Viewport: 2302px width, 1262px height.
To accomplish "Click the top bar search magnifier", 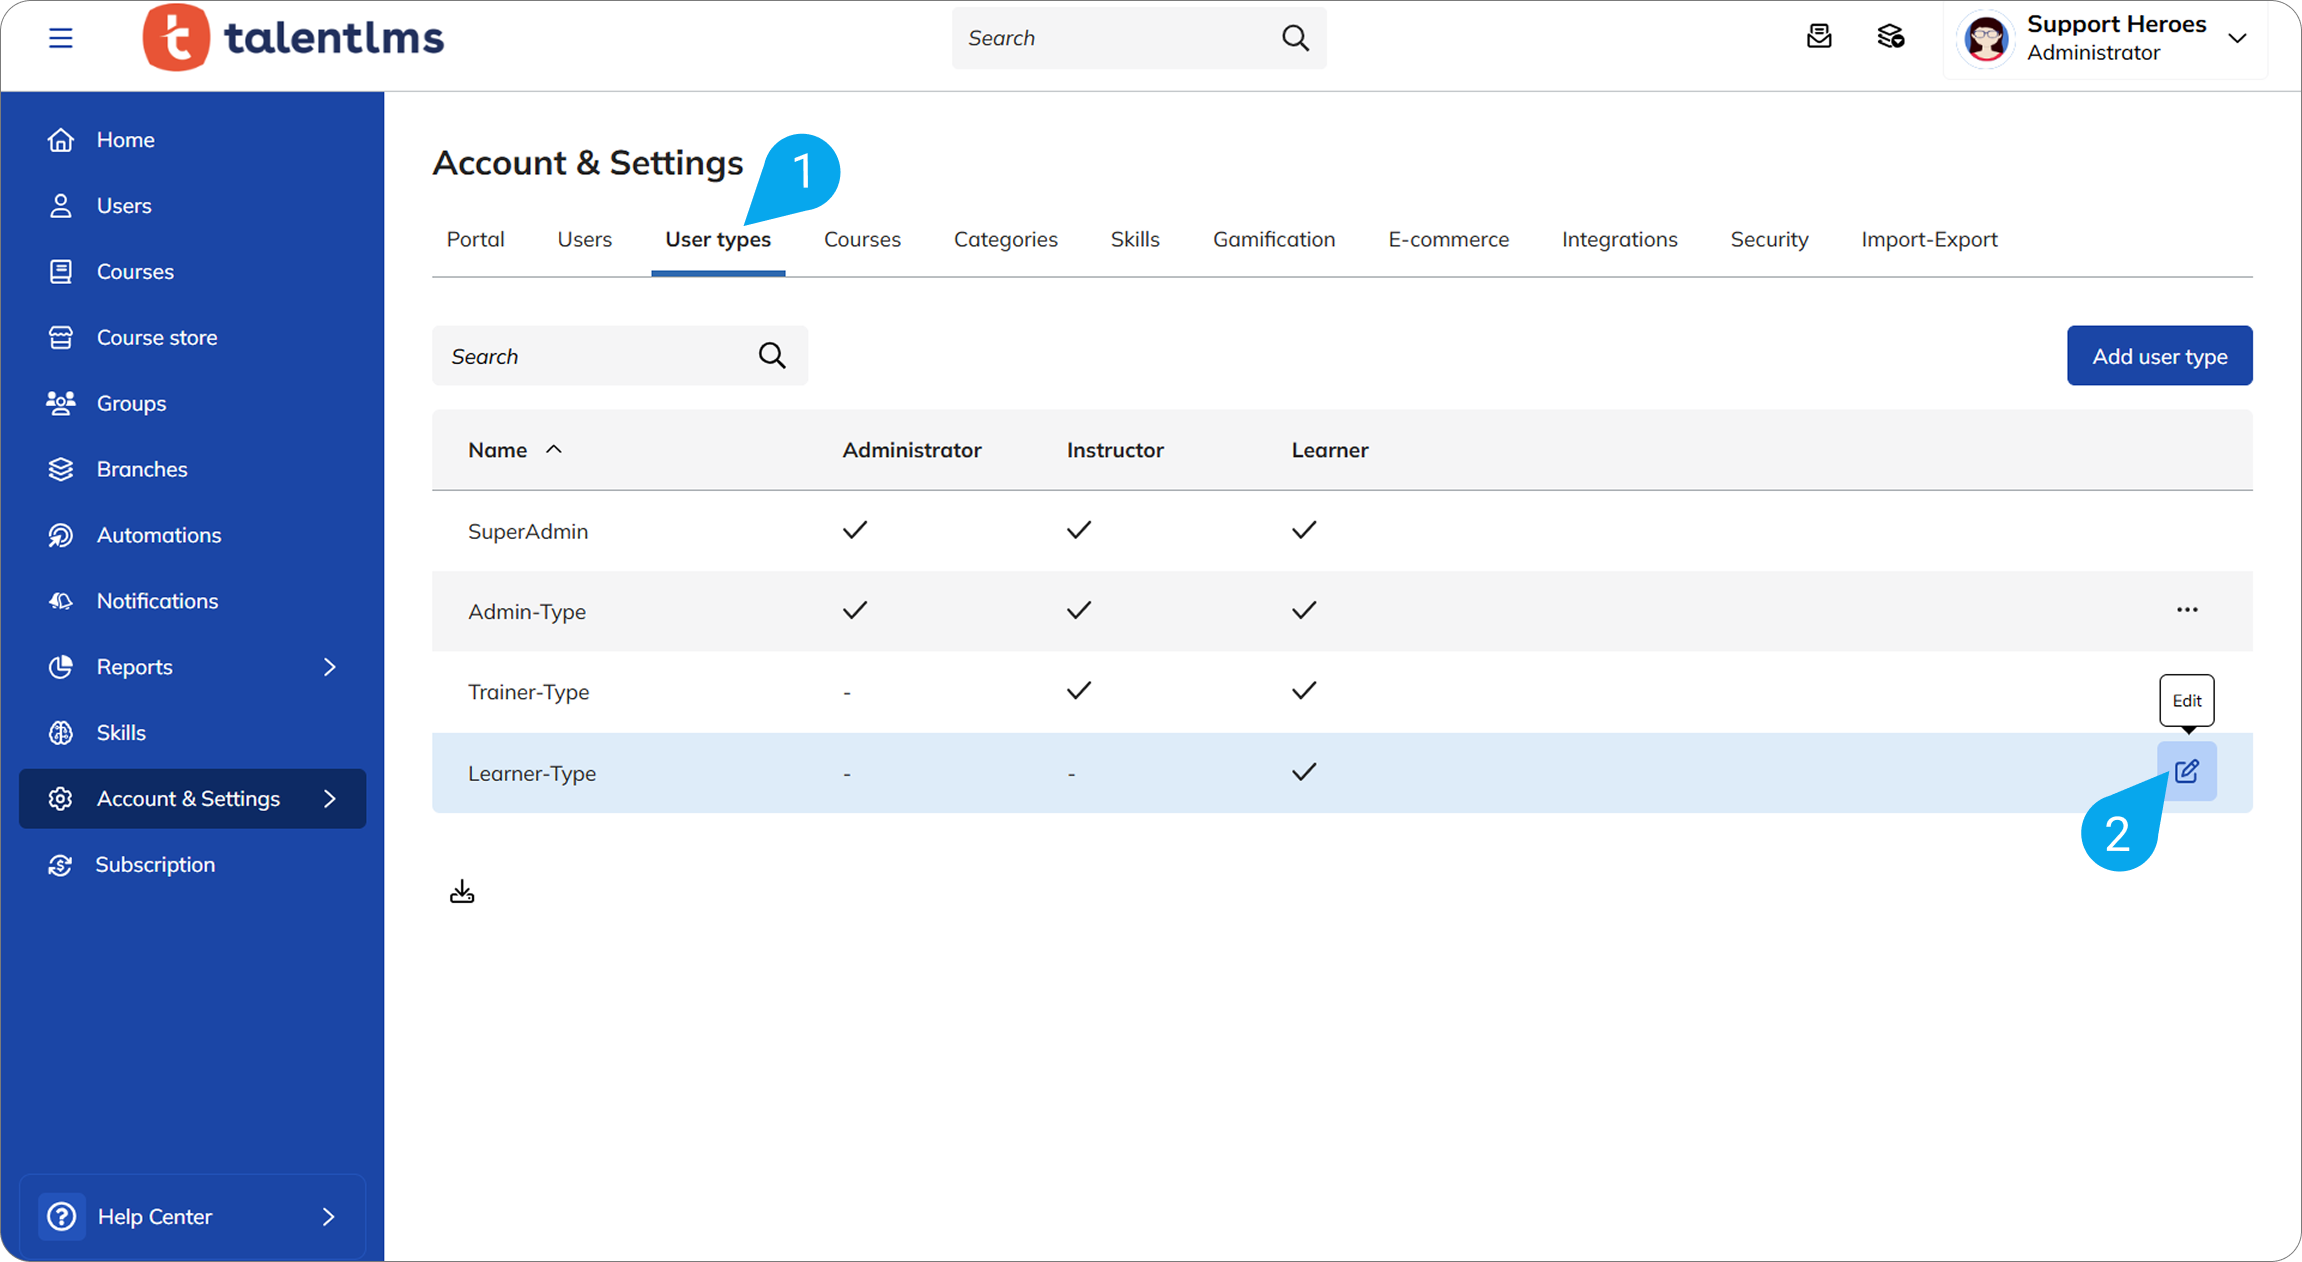I will tap(1295, 38).
